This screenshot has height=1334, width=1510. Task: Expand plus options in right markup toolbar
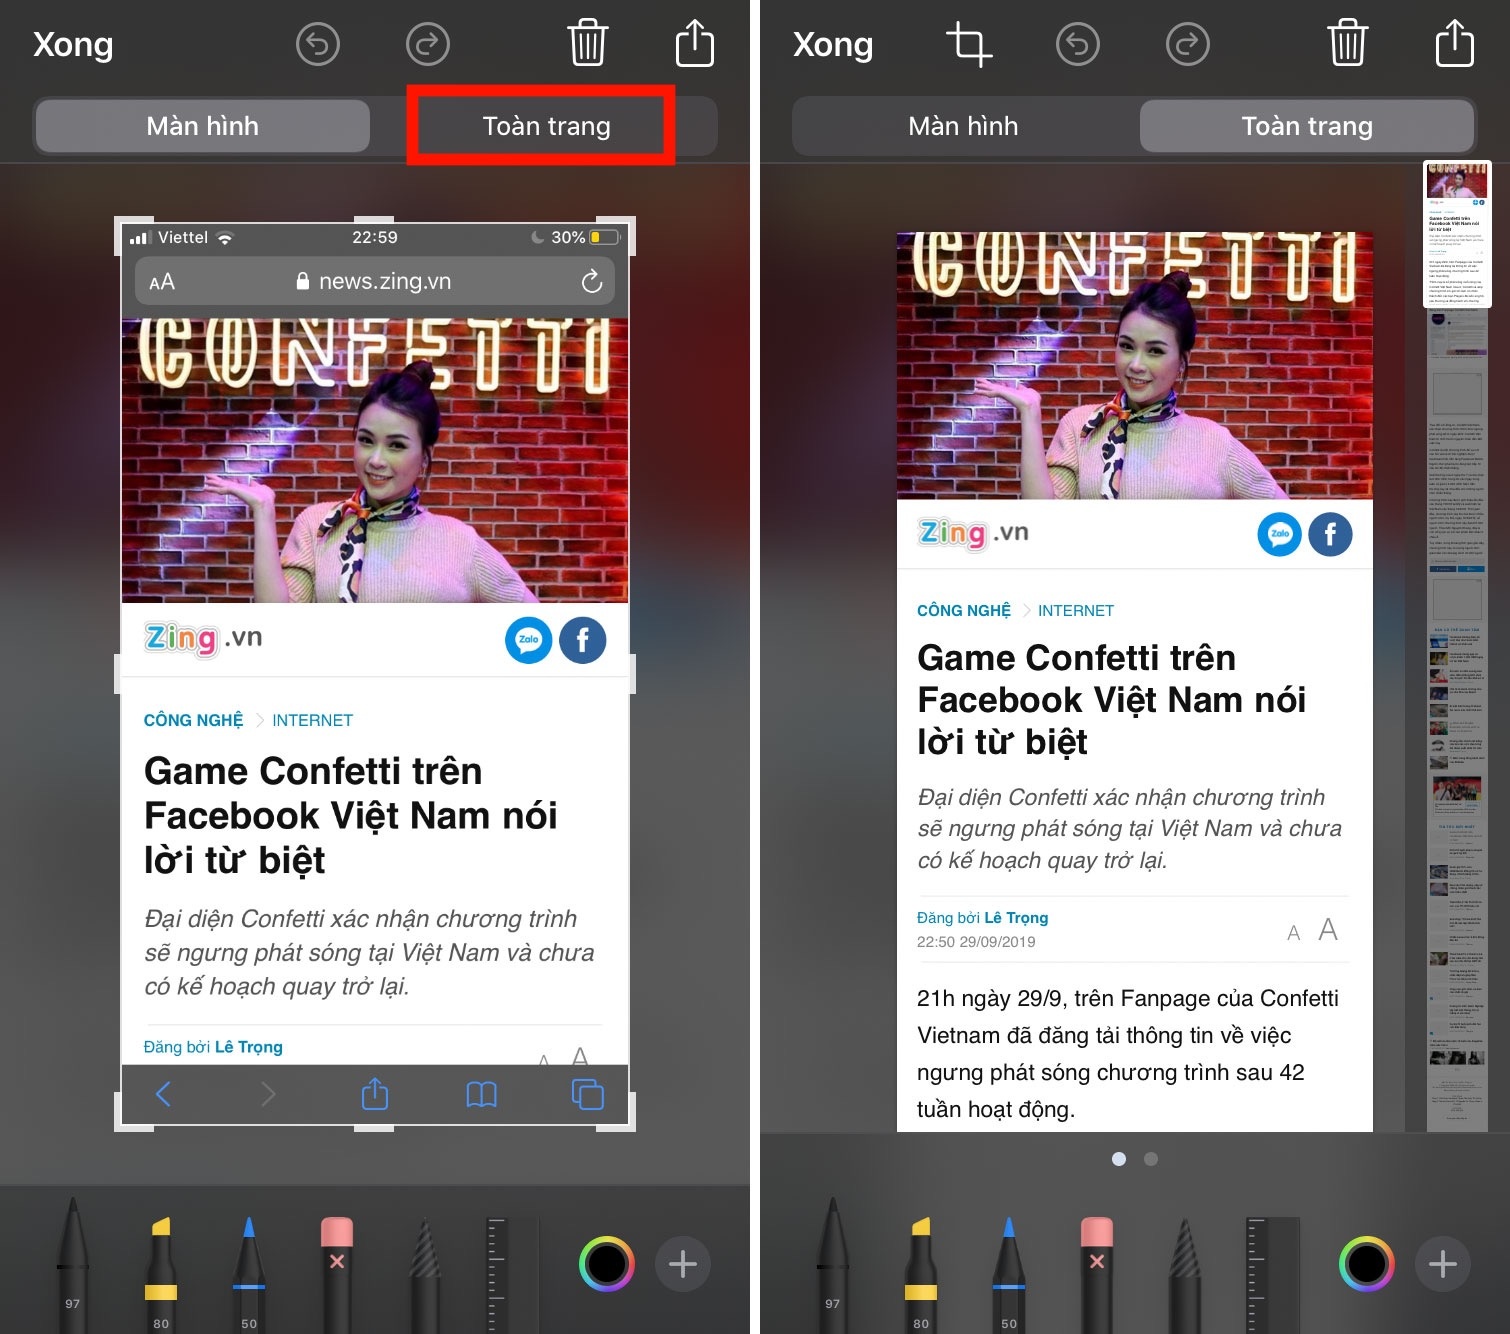(x=1442, y=1264)
